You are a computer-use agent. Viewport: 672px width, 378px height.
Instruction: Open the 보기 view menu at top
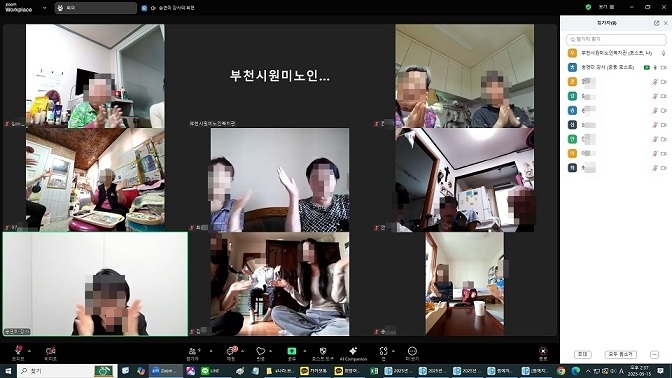[x=606, y=7]
